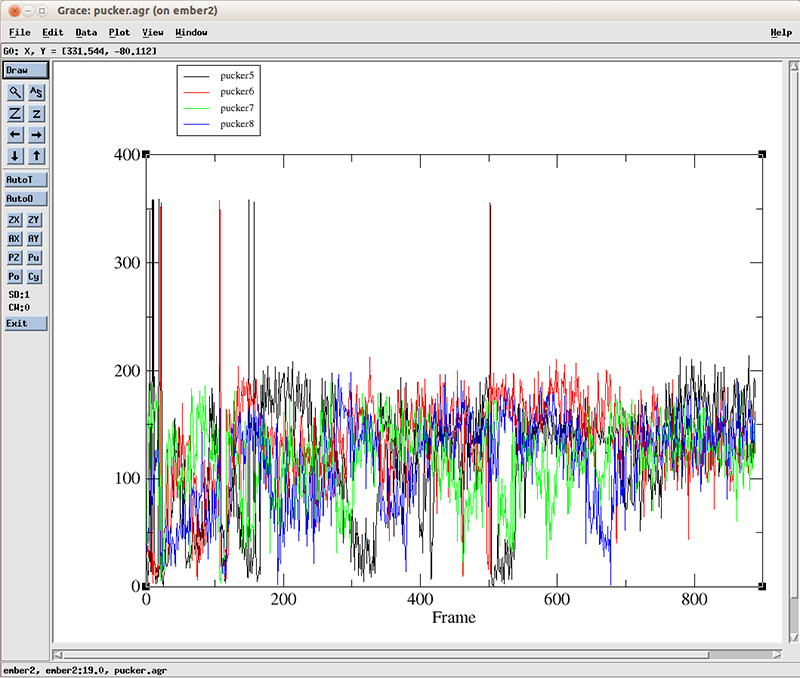
Task: Click the large Z zoom-in icon
Action: tap(15, 114)
